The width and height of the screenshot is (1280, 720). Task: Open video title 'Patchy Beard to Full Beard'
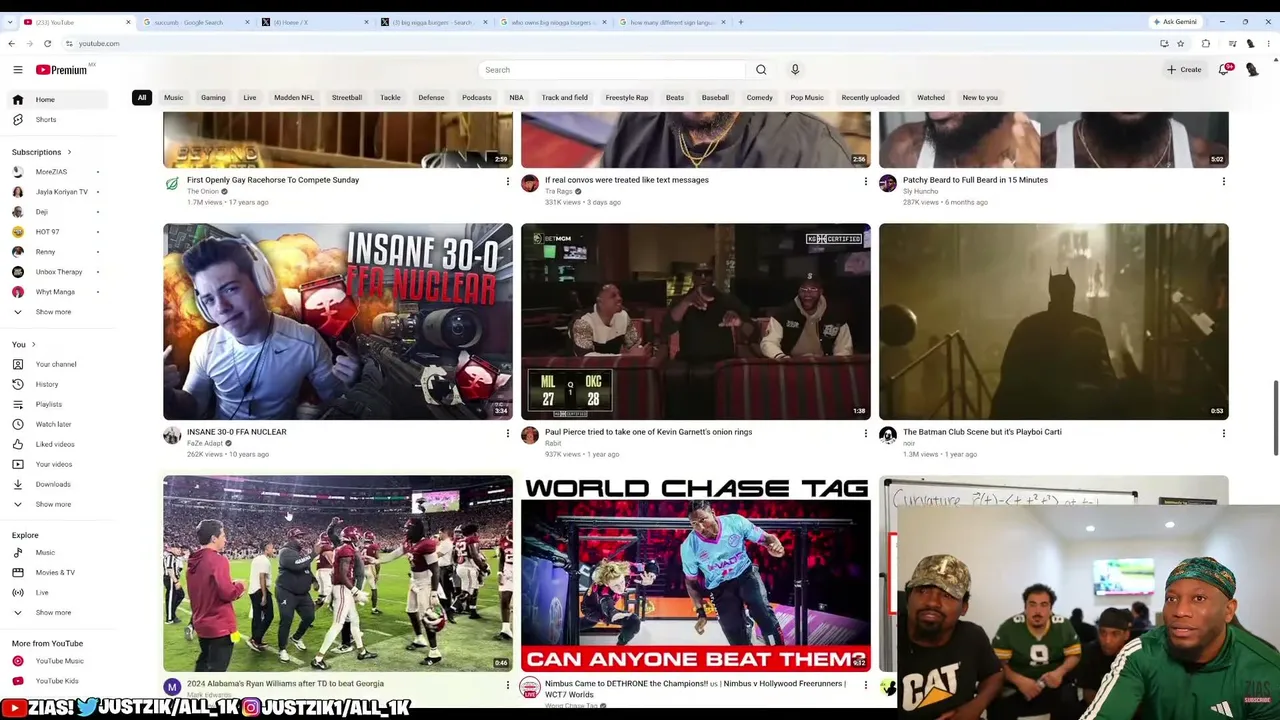click(x=975, y=180)
